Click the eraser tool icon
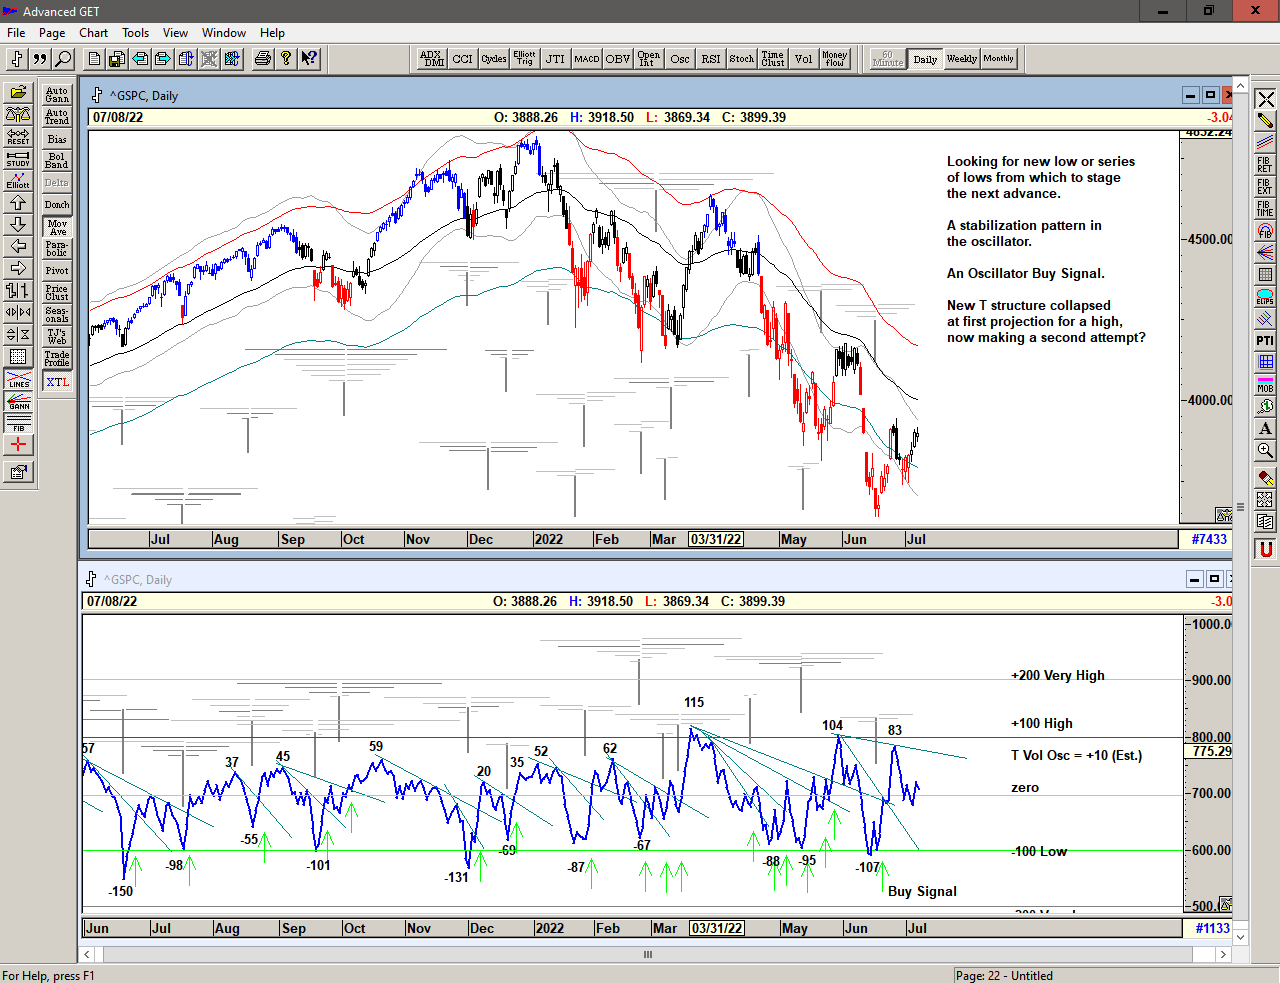The height and width of the screenshot is (983, 1280). pos(1265,478)
